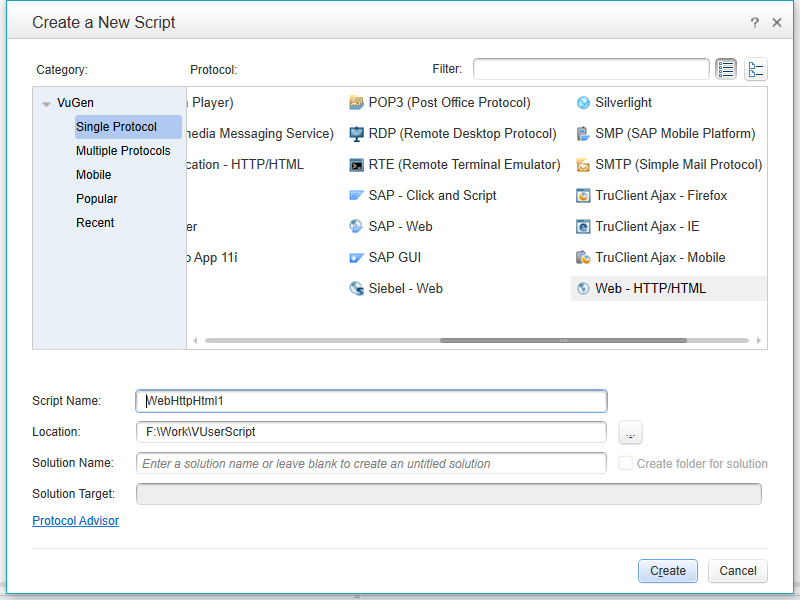Choose the Mobile category

(x=93, y=175)
